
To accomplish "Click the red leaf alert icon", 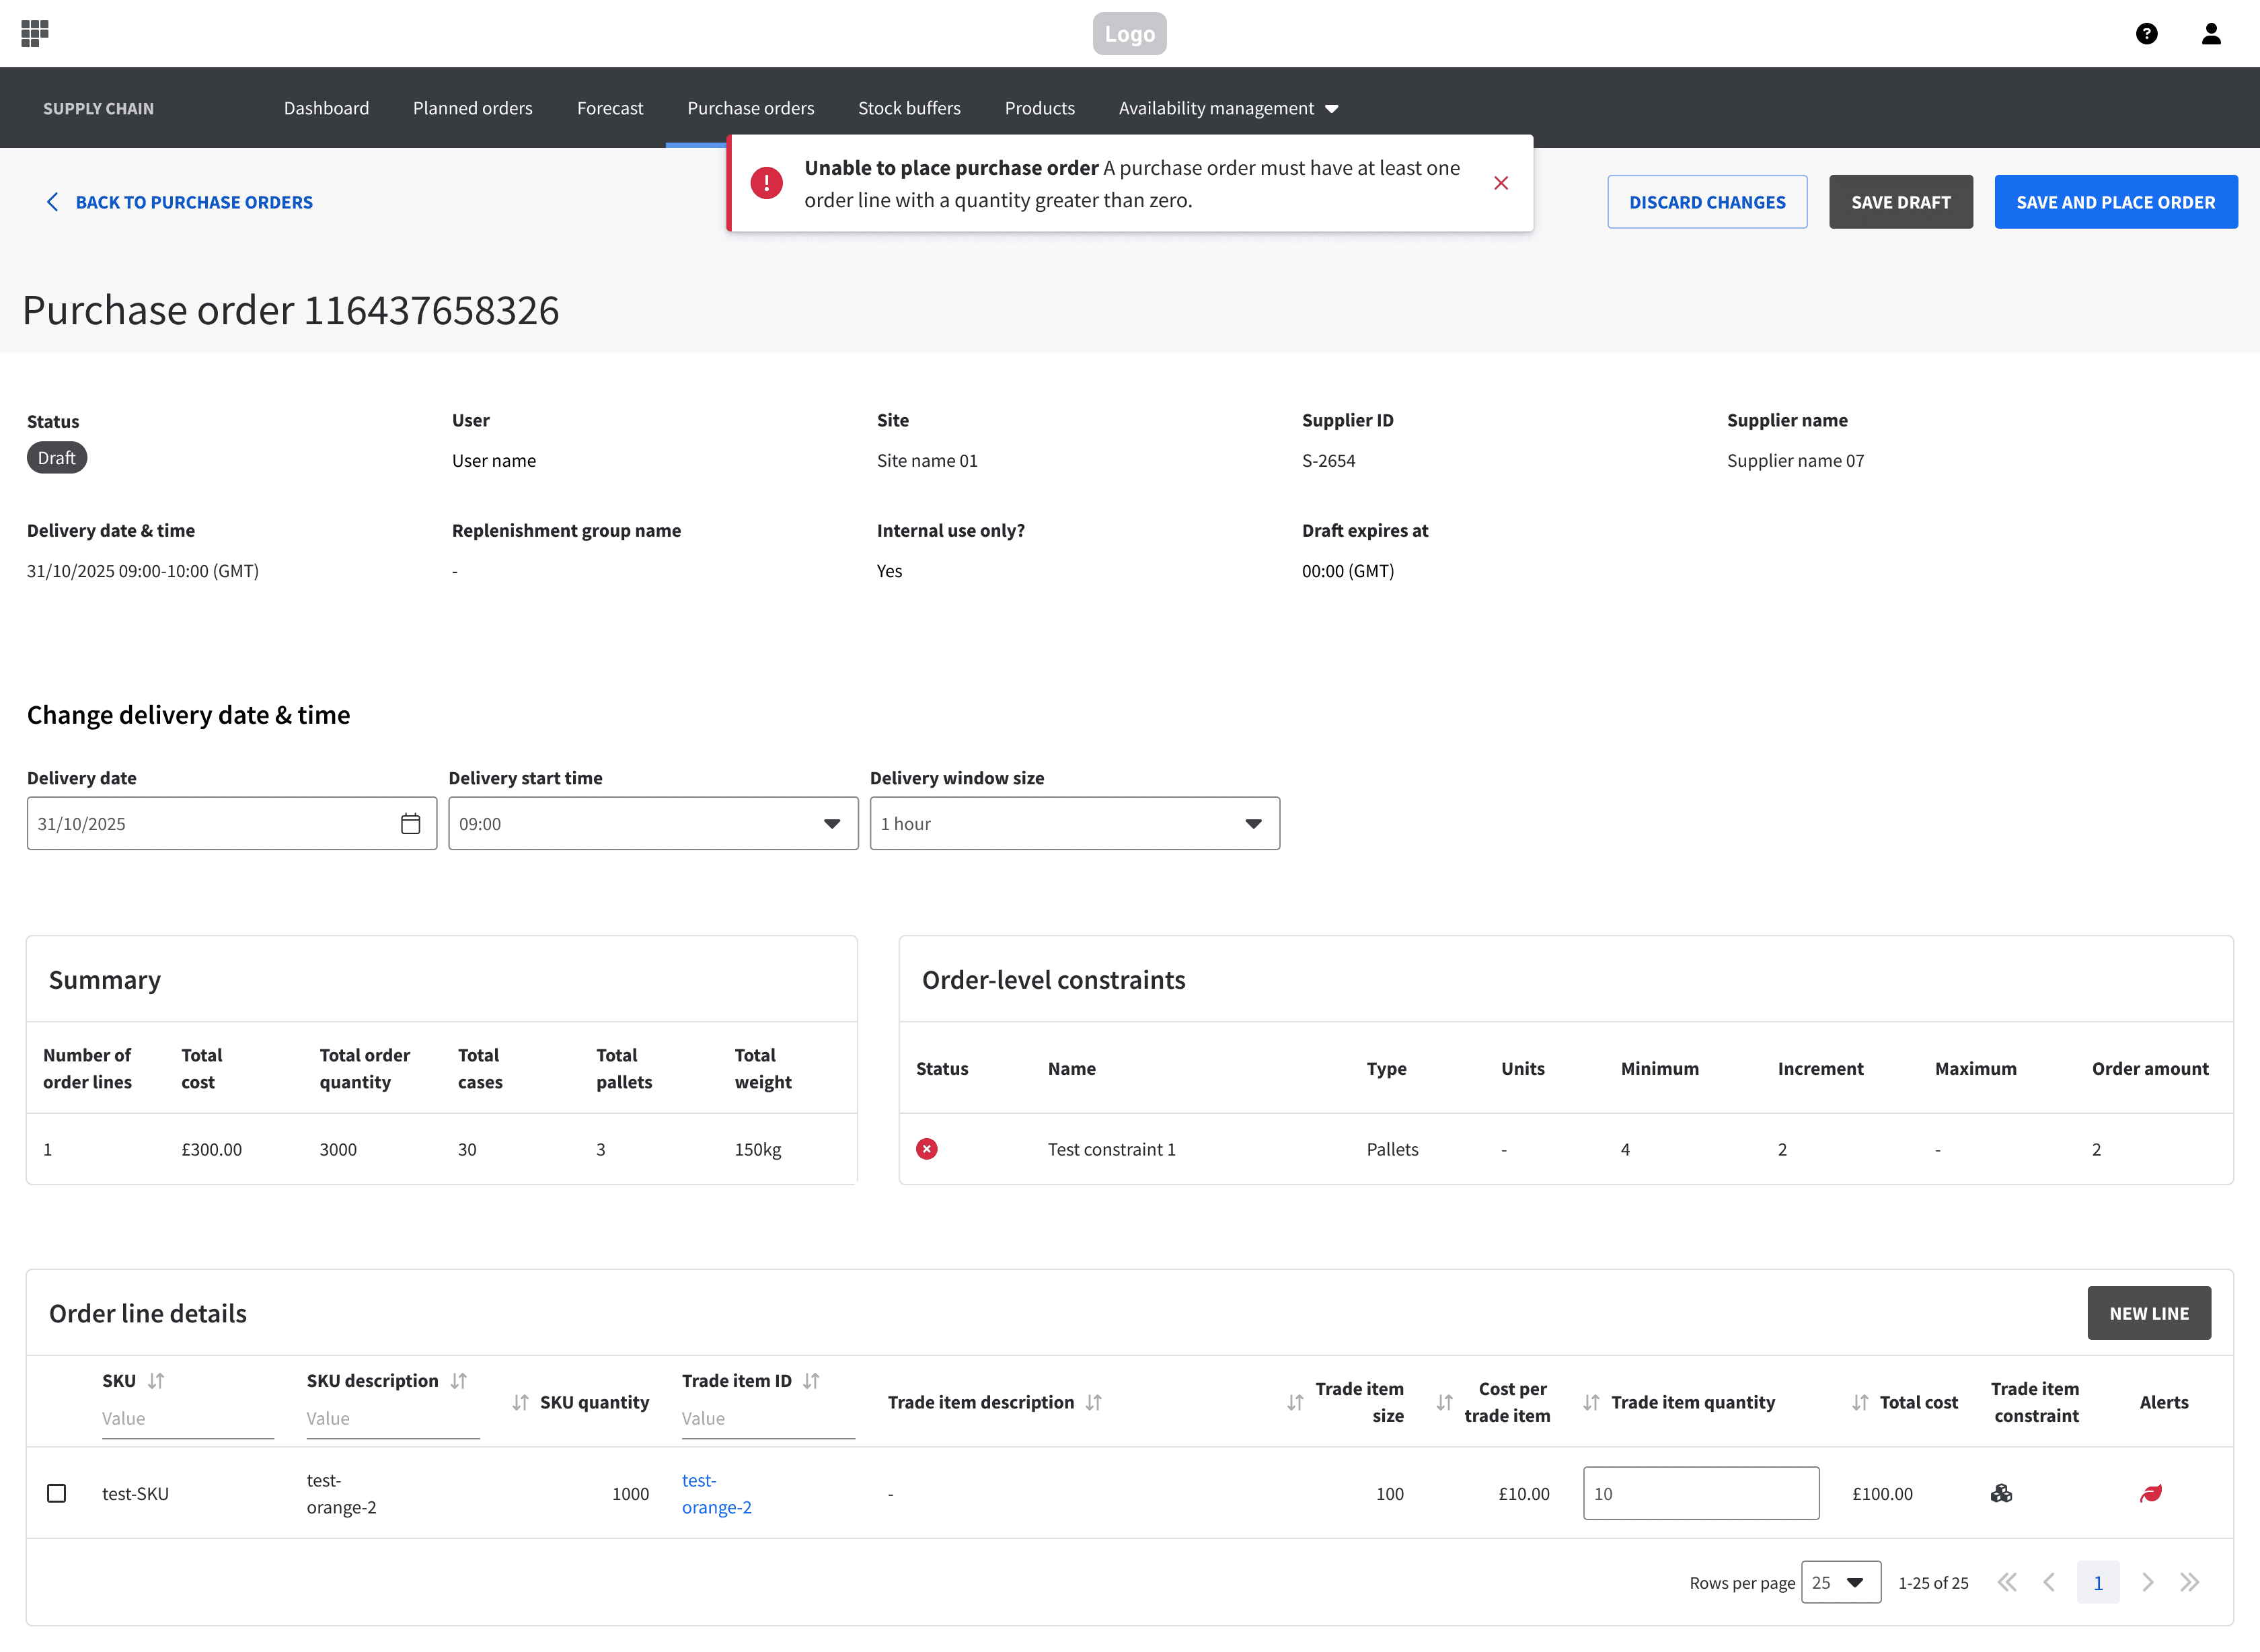I will [x=2151, y=1493].
